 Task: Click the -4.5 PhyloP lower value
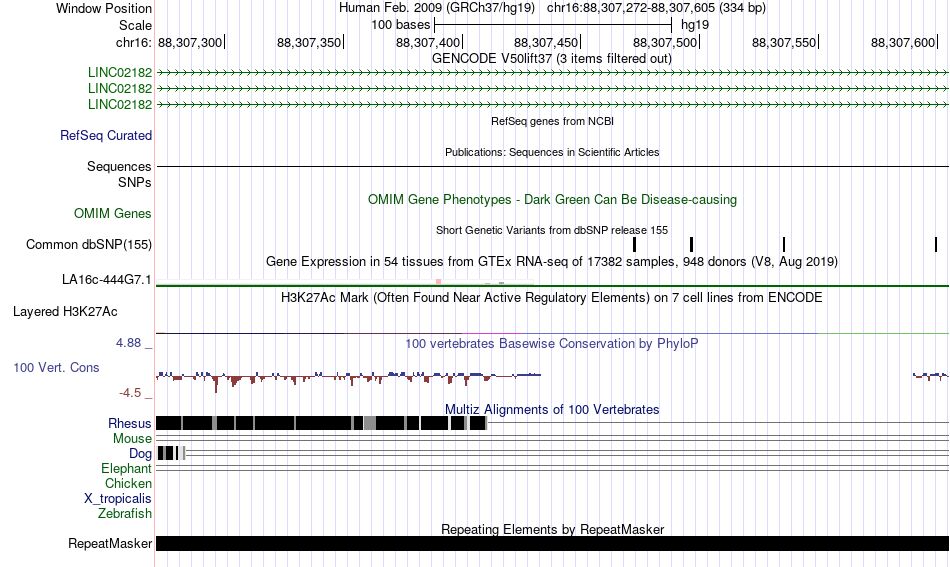click(130, 393)
